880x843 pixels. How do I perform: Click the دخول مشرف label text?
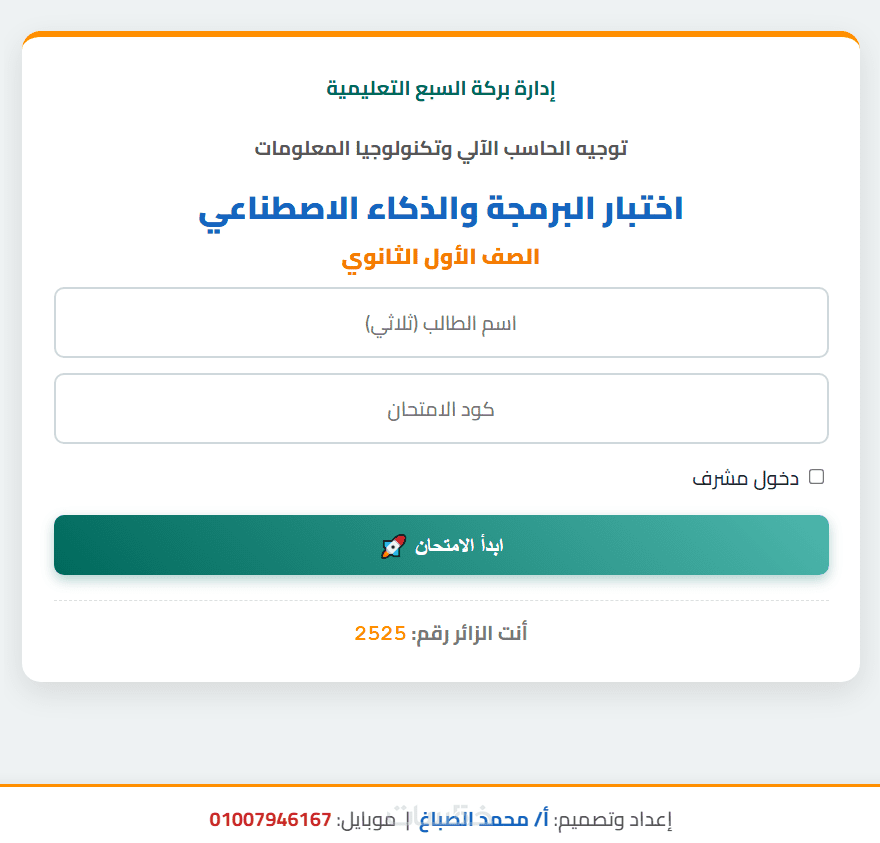coord(746,478)
